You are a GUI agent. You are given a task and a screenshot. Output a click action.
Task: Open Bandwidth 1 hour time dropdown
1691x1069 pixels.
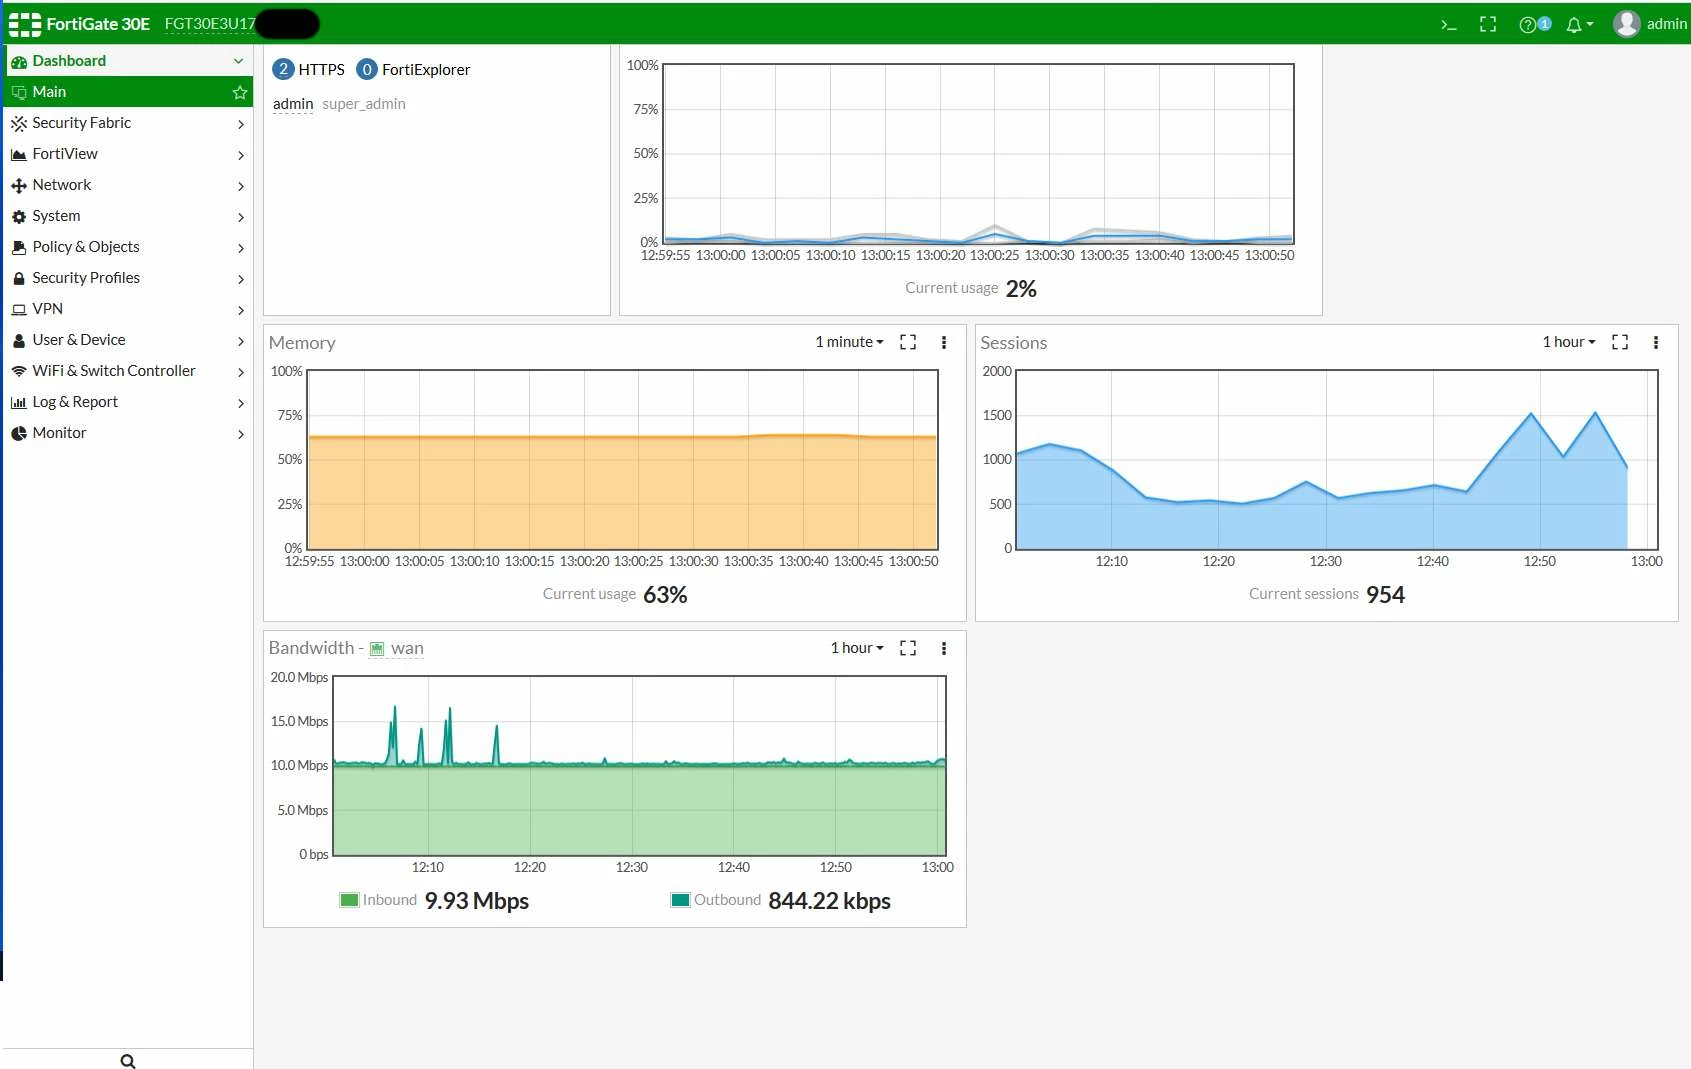(857, 648)
